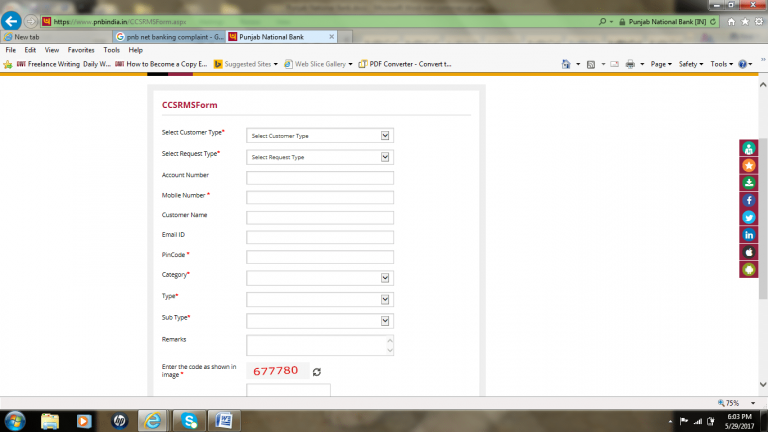The height and width of the screenshot is (432, 768).
Task: Open the Select Request Type dropdown
Action: pos(320,157)
